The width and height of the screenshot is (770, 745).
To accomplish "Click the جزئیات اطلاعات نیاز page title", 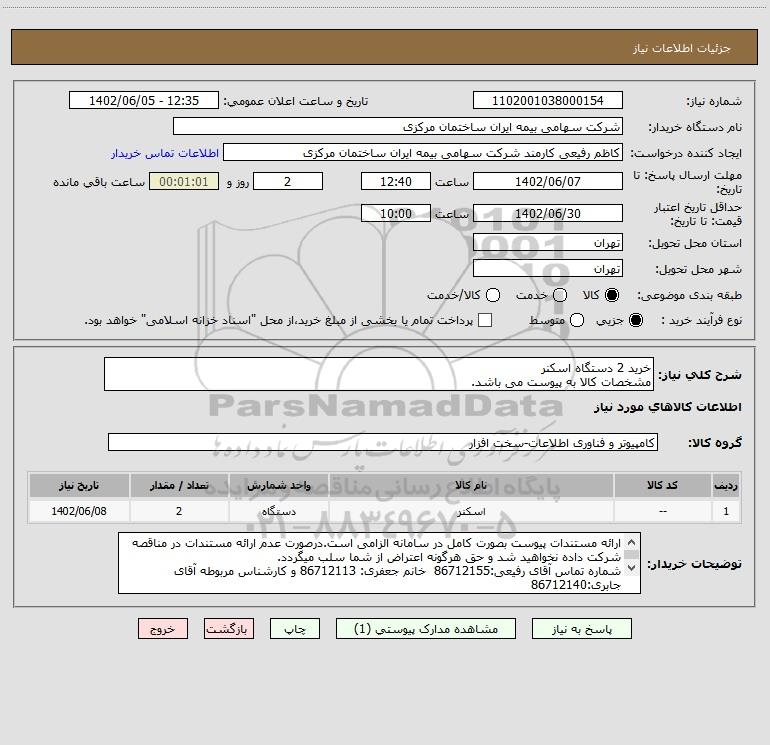I will [682, 48].
